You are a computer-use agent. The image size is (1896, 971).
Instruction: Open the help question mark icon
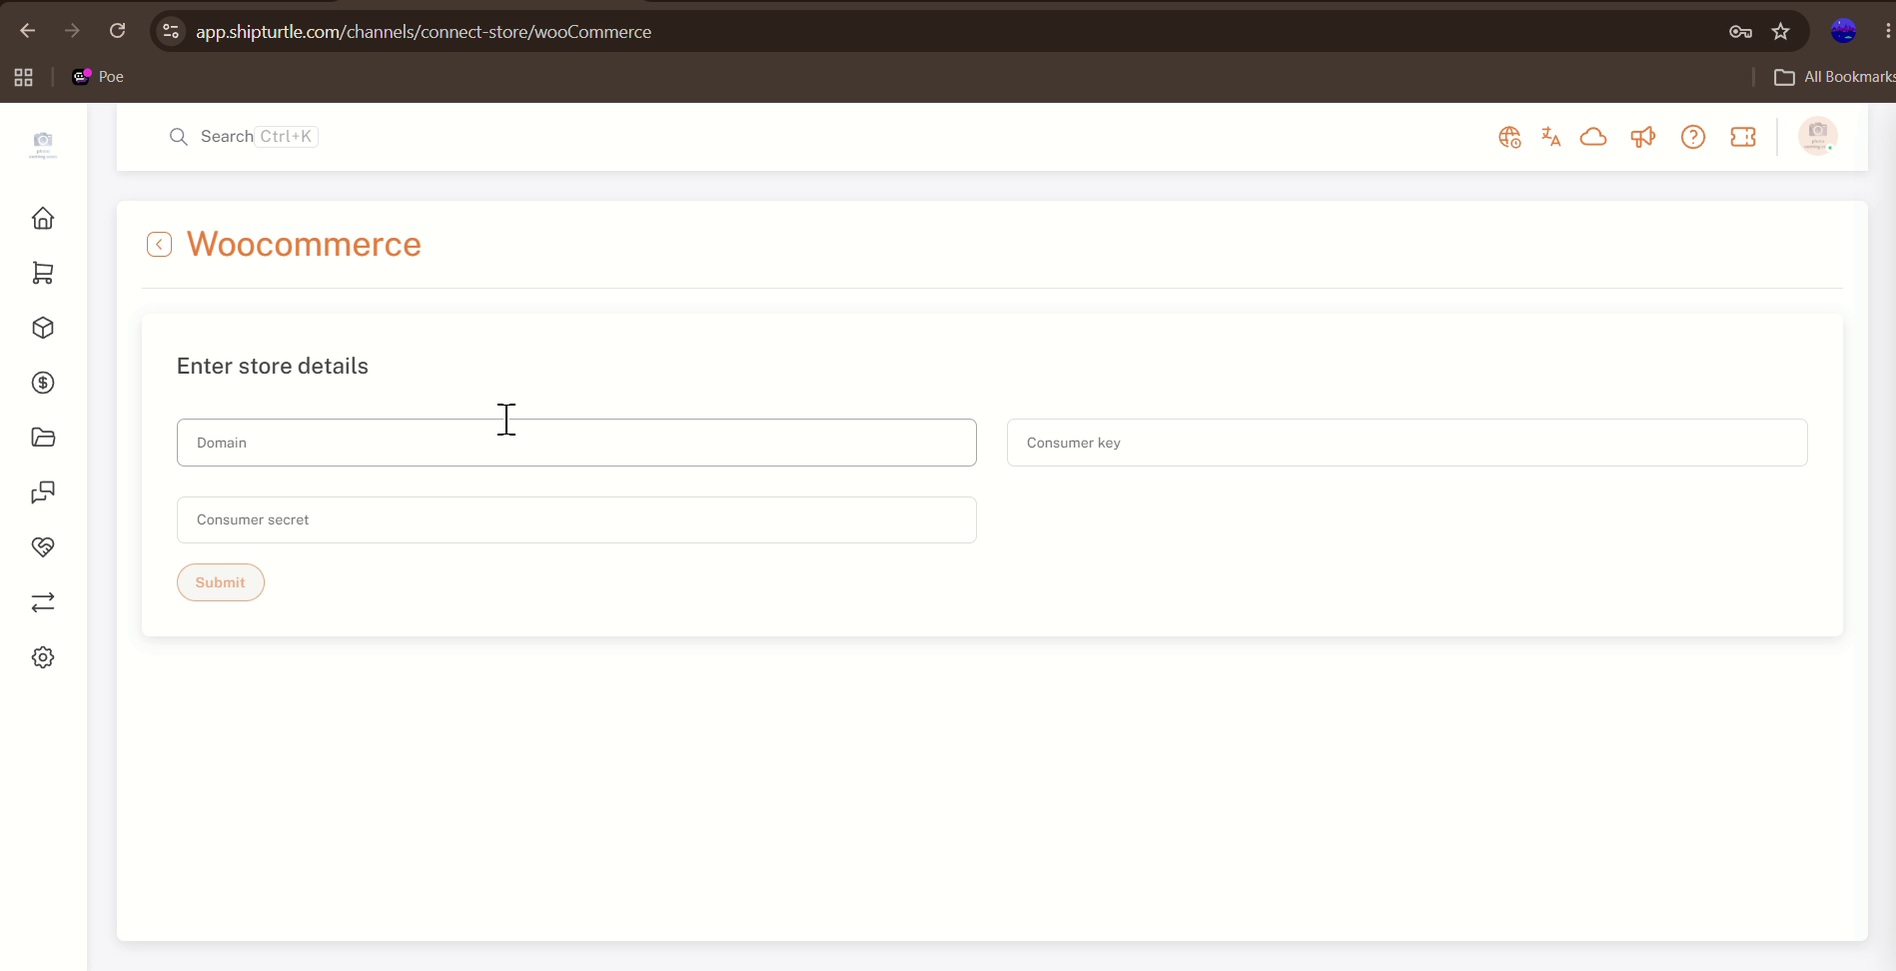1693,137
